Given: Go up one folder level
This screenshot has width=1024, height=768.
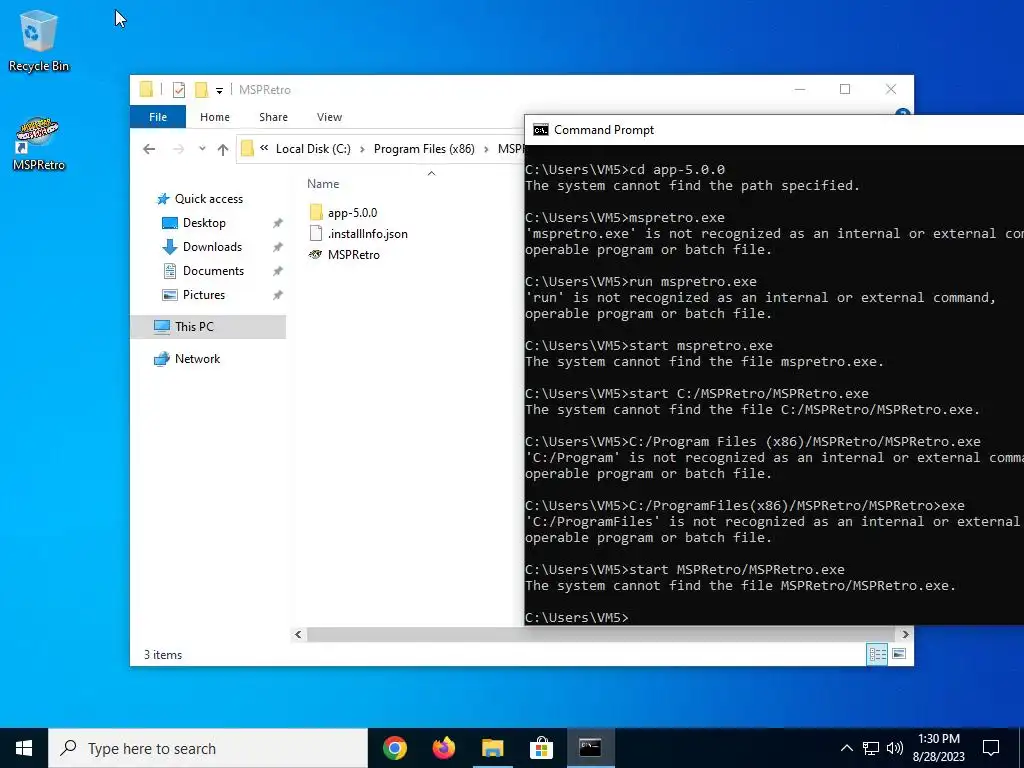Looking at the screenshot, I should click(x=223, y=149).
